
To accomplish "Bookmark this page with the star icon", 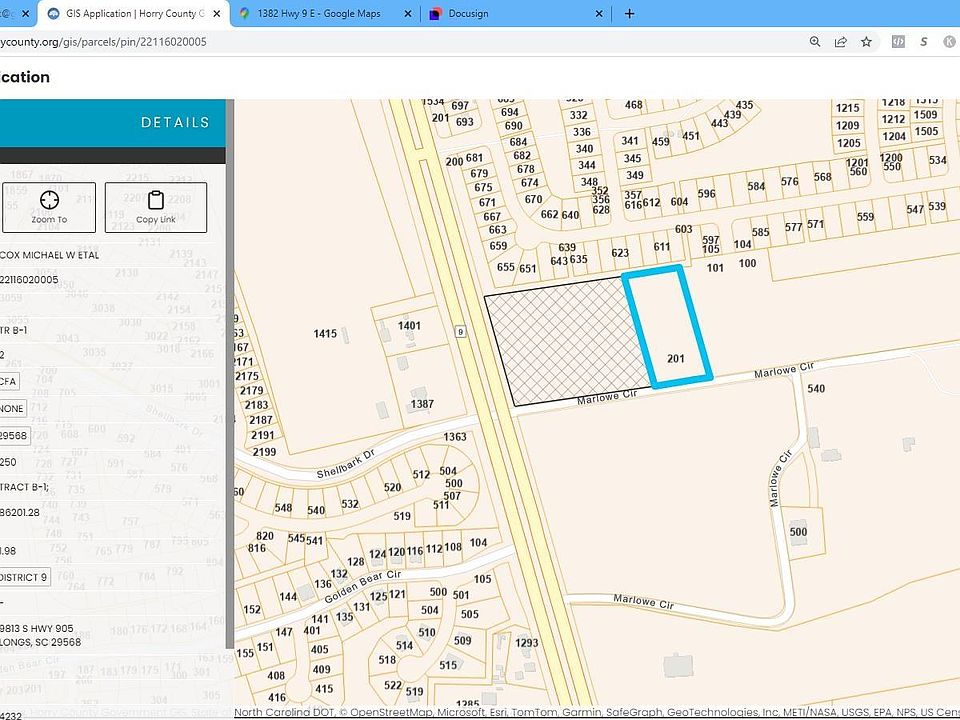I will (866, 42).
